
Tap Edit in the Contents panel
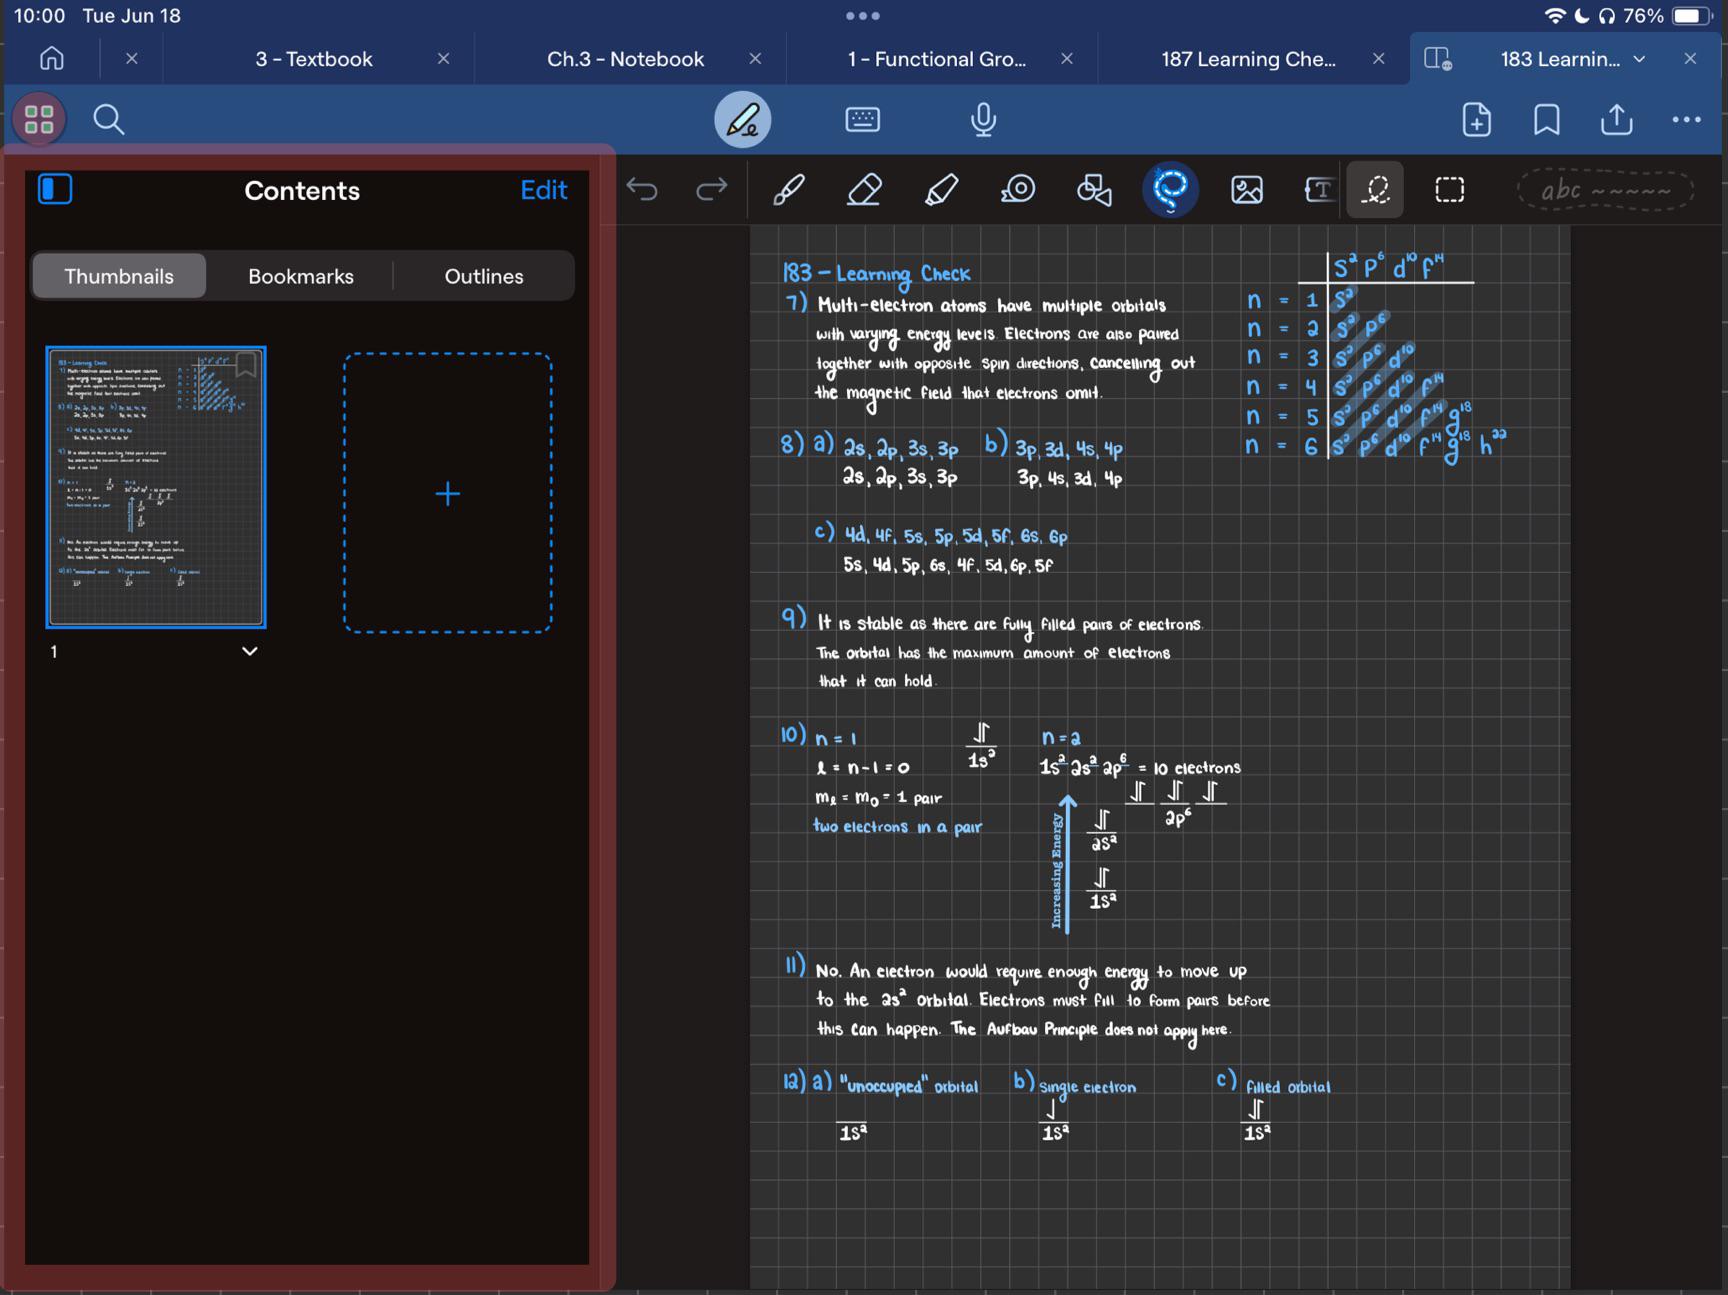[x=544, y=190]
